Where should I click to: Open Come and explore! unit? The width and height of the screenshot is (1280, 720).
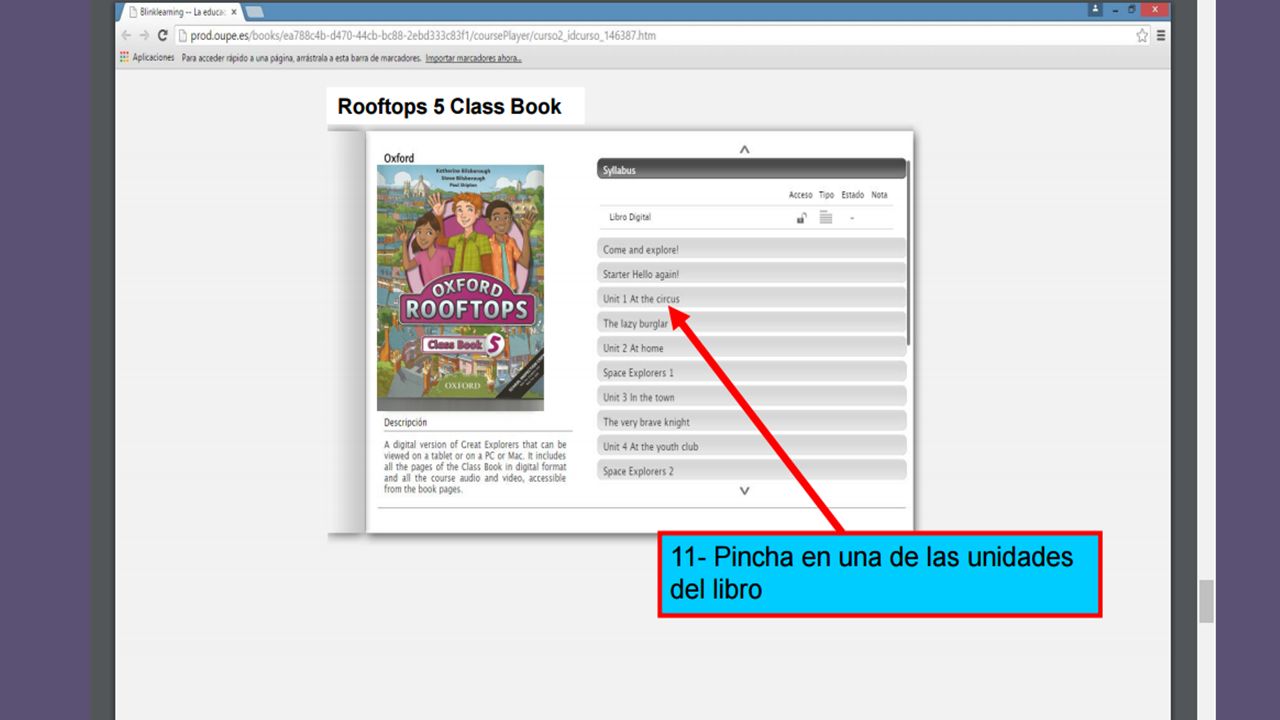point(751,250)
